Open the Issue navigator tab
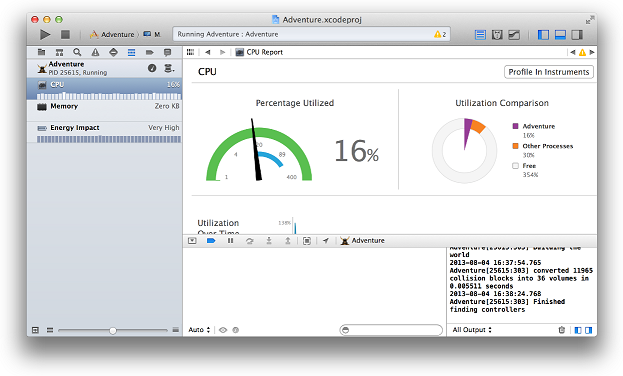The image size is (623, 376). (x=95, y=52)
